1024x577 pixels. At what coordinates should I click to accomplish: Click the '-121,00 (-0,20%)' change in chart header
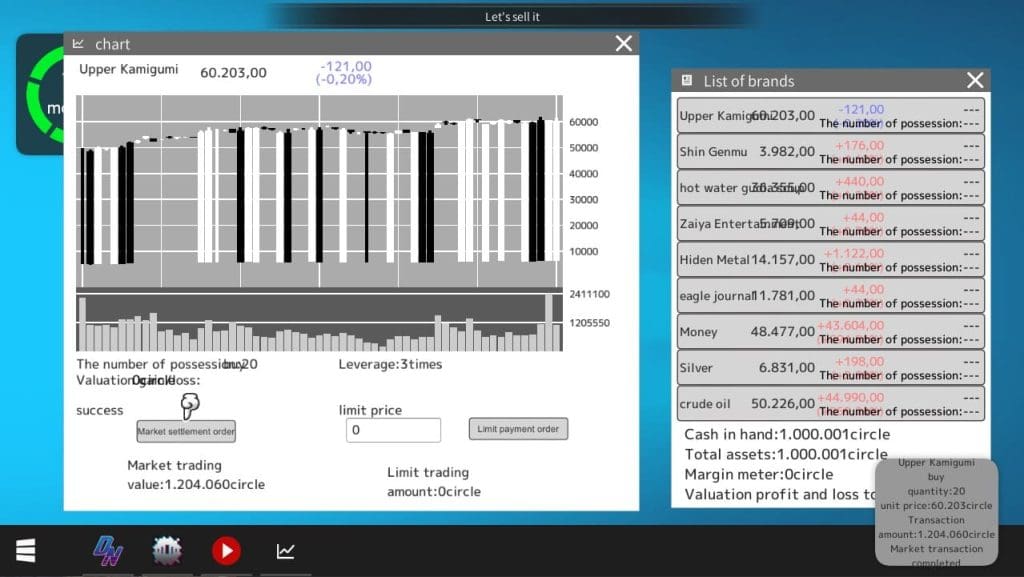[x=344, y=72]
